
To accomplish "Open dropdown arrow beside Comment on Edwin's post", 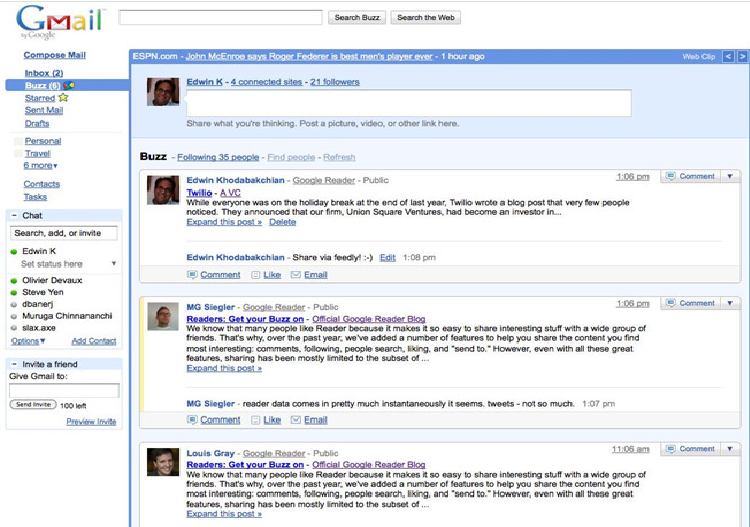I will (x=730, y=177).
